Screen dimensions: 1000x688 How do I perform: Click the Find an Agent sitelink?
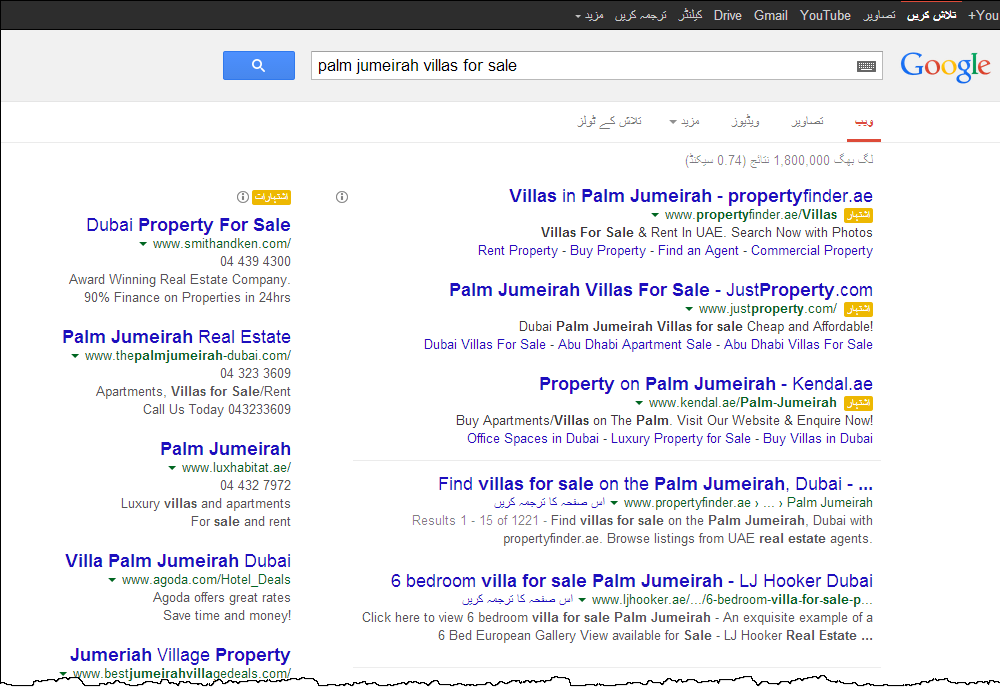tap(698, 251)
